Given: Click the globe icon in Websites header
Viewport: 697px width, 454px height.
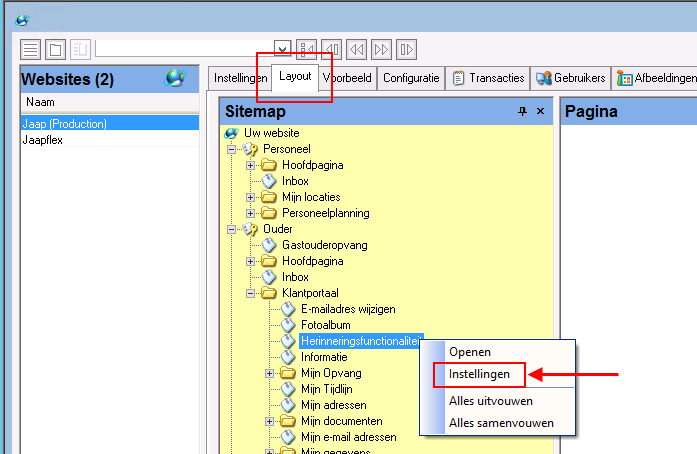Looking at the screenshot, I should (174, 78).
